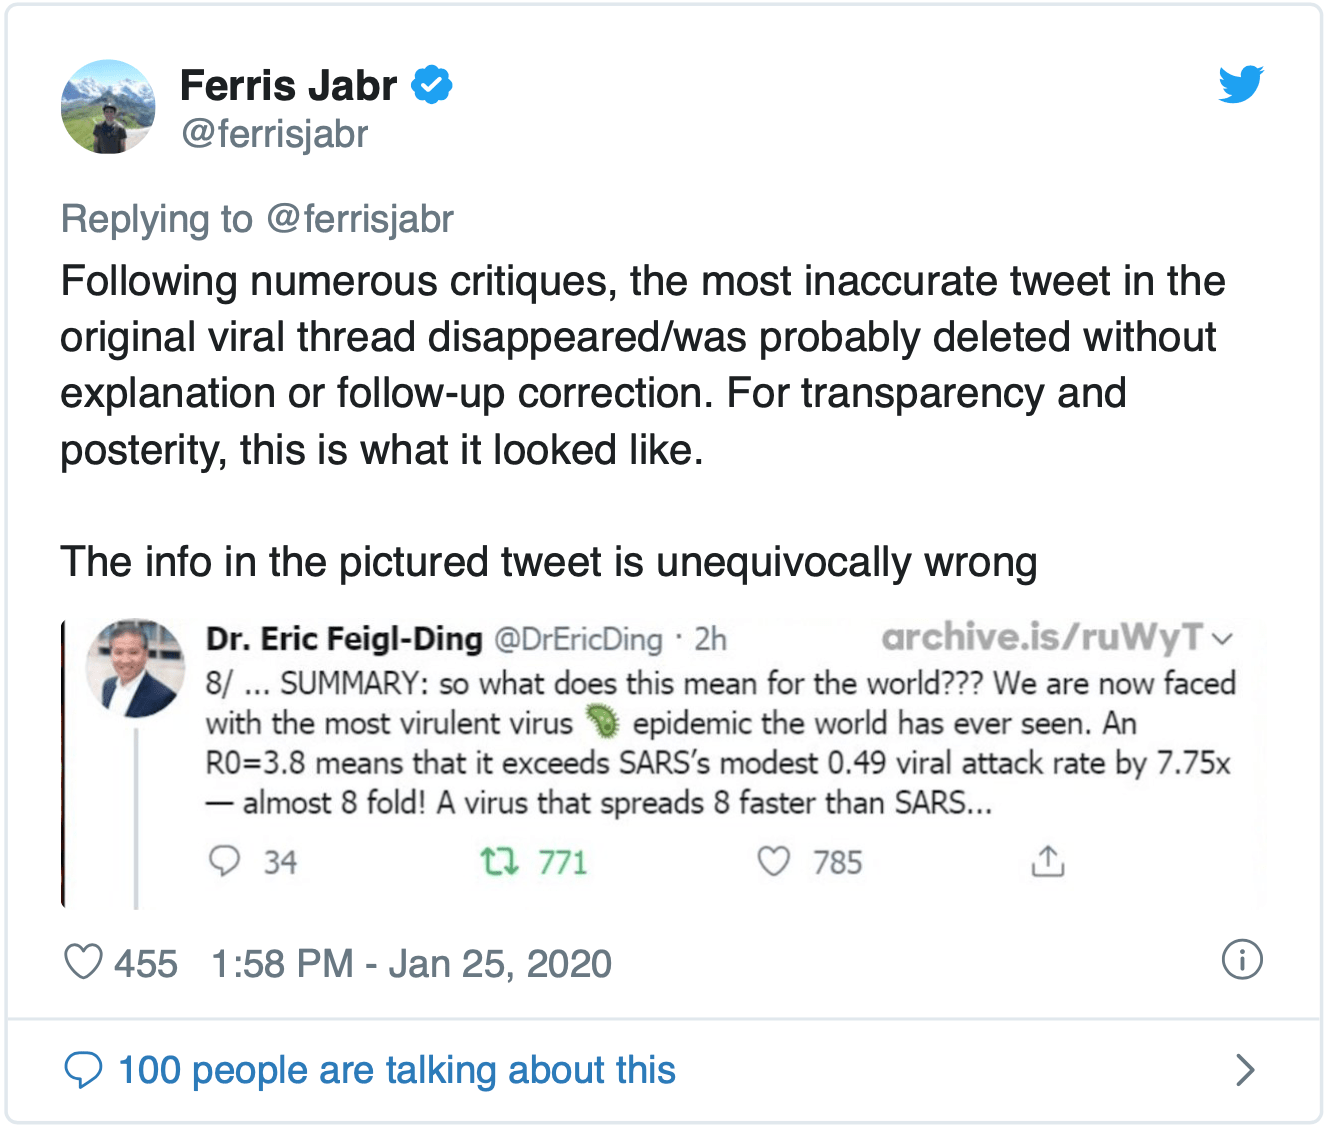Expand the right-facing chevron at bottom right
The width and height of the screenshot is (1328, 1130).
(x=1246, y=1069)
